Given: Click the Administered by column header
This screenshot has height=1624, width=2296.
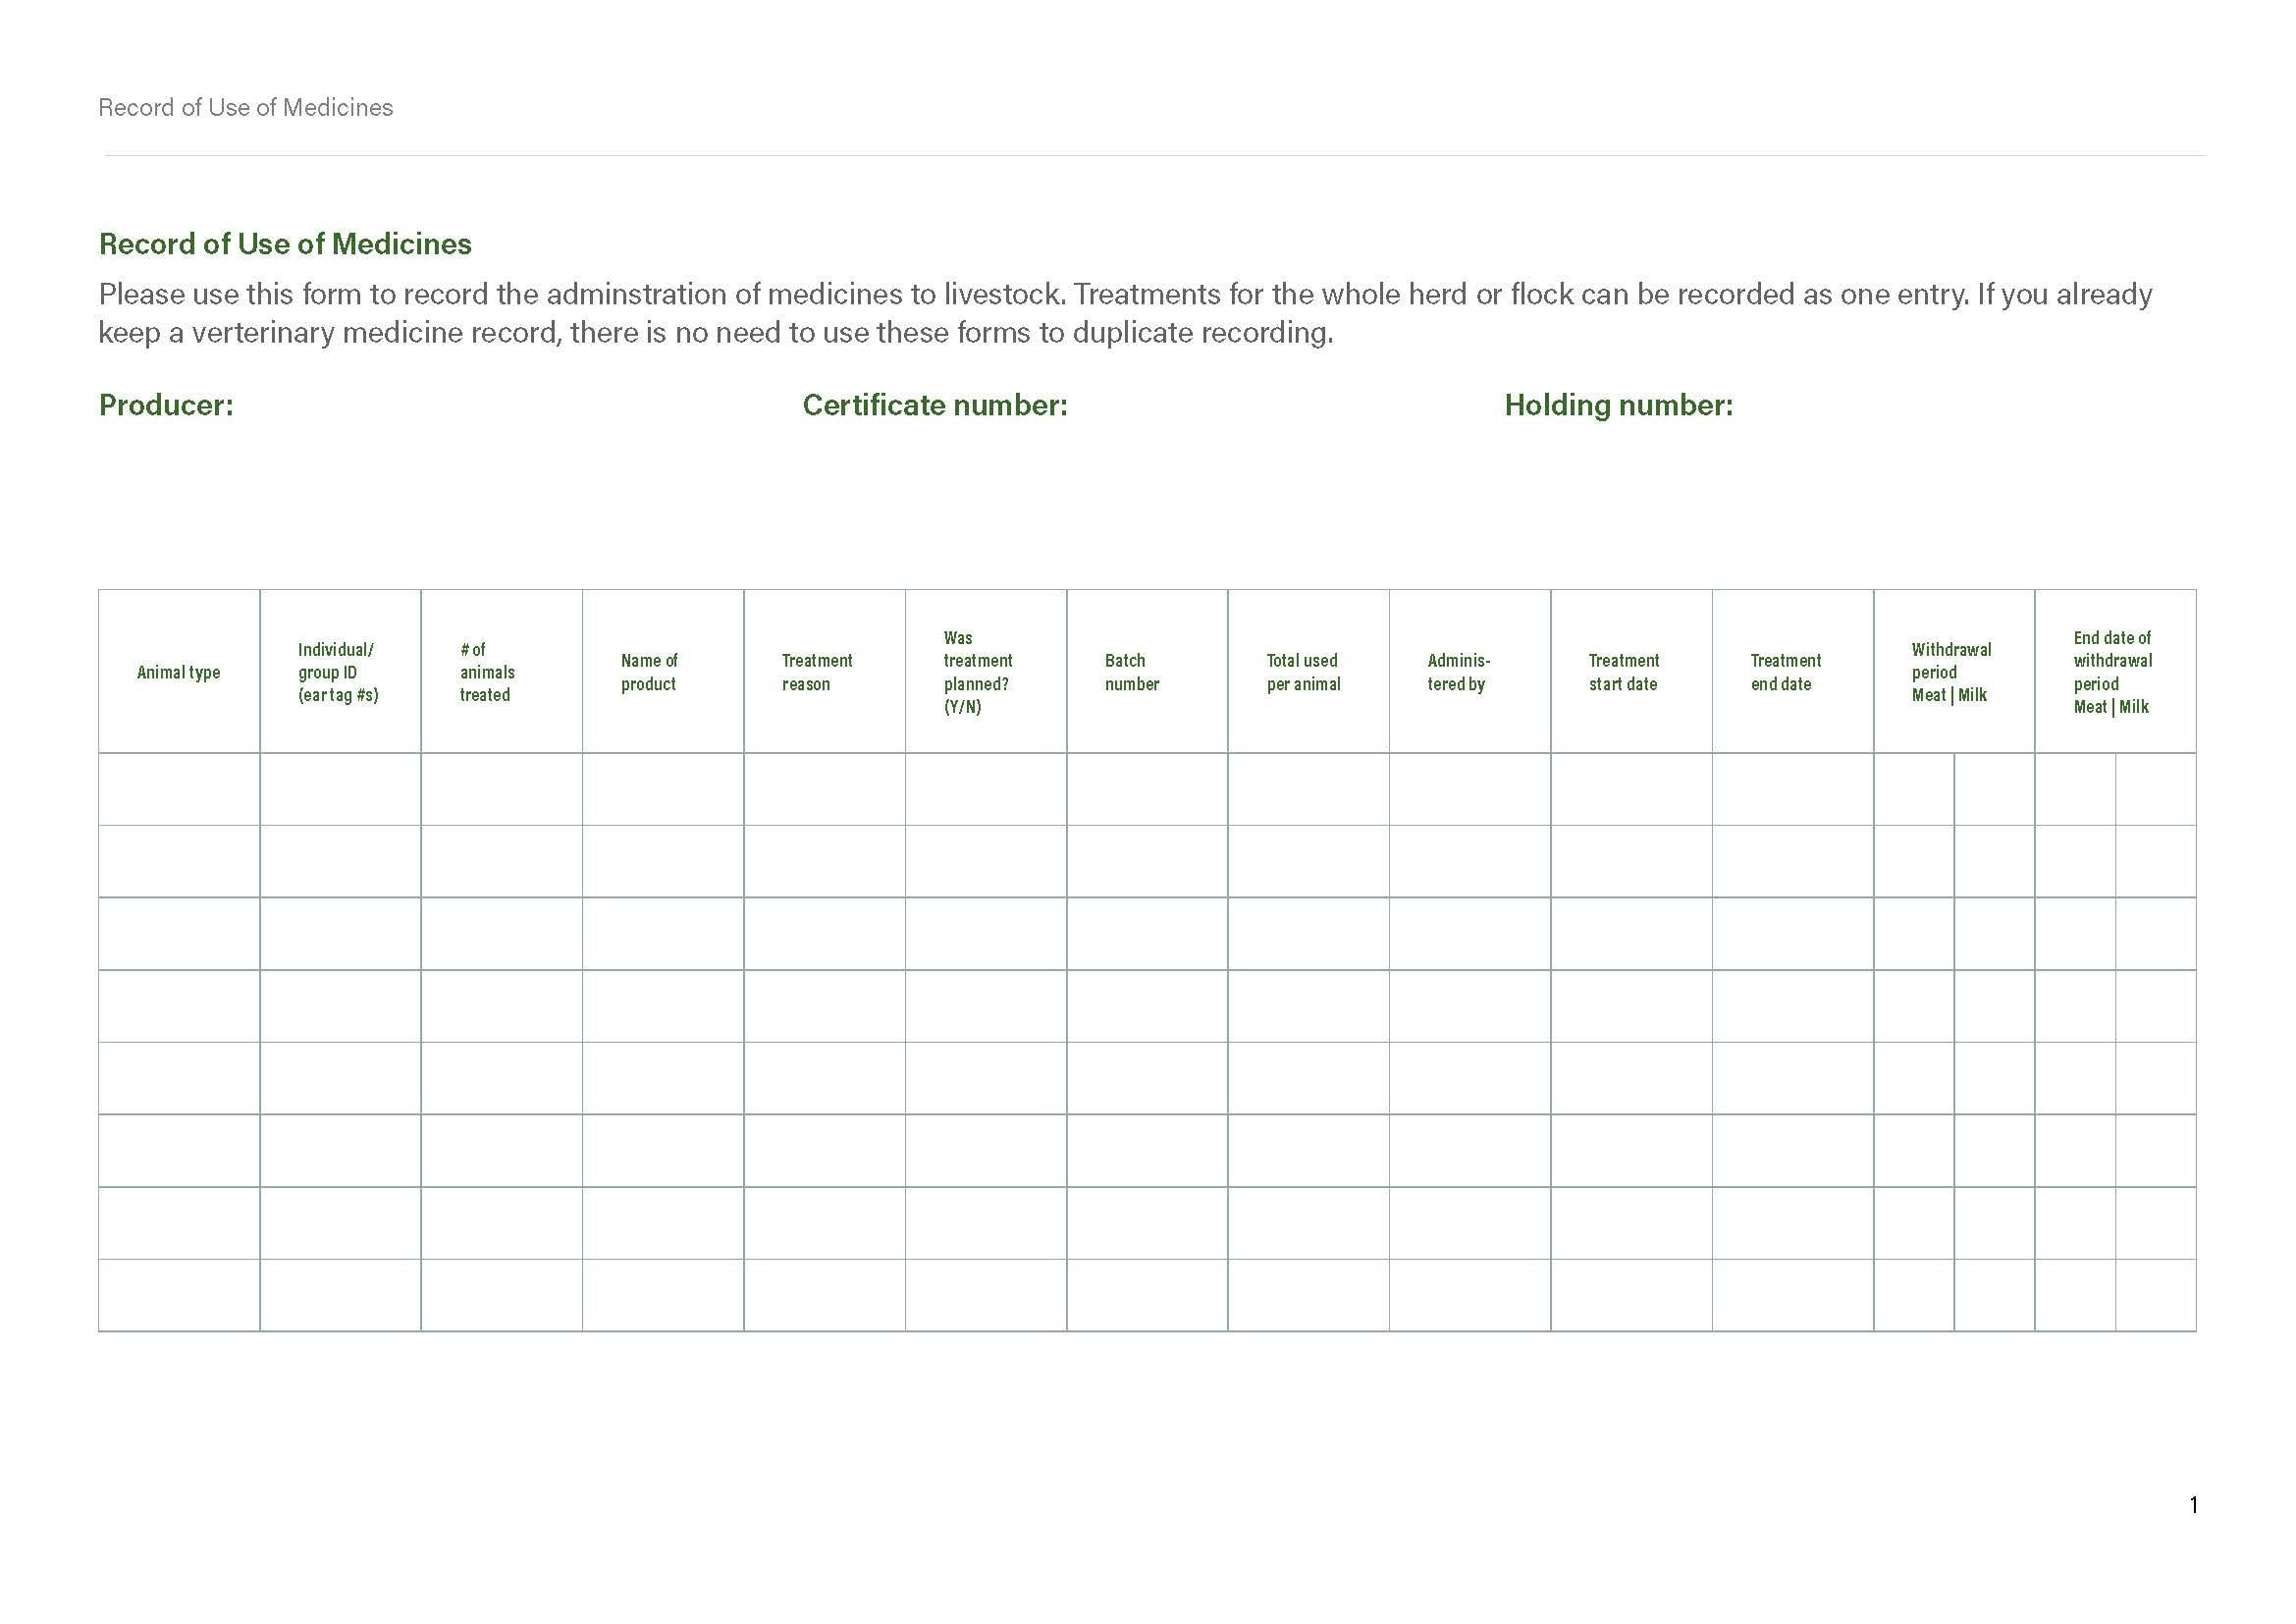Looking at the screenshot, I should pyautogui.click(x=1458, y=672).
